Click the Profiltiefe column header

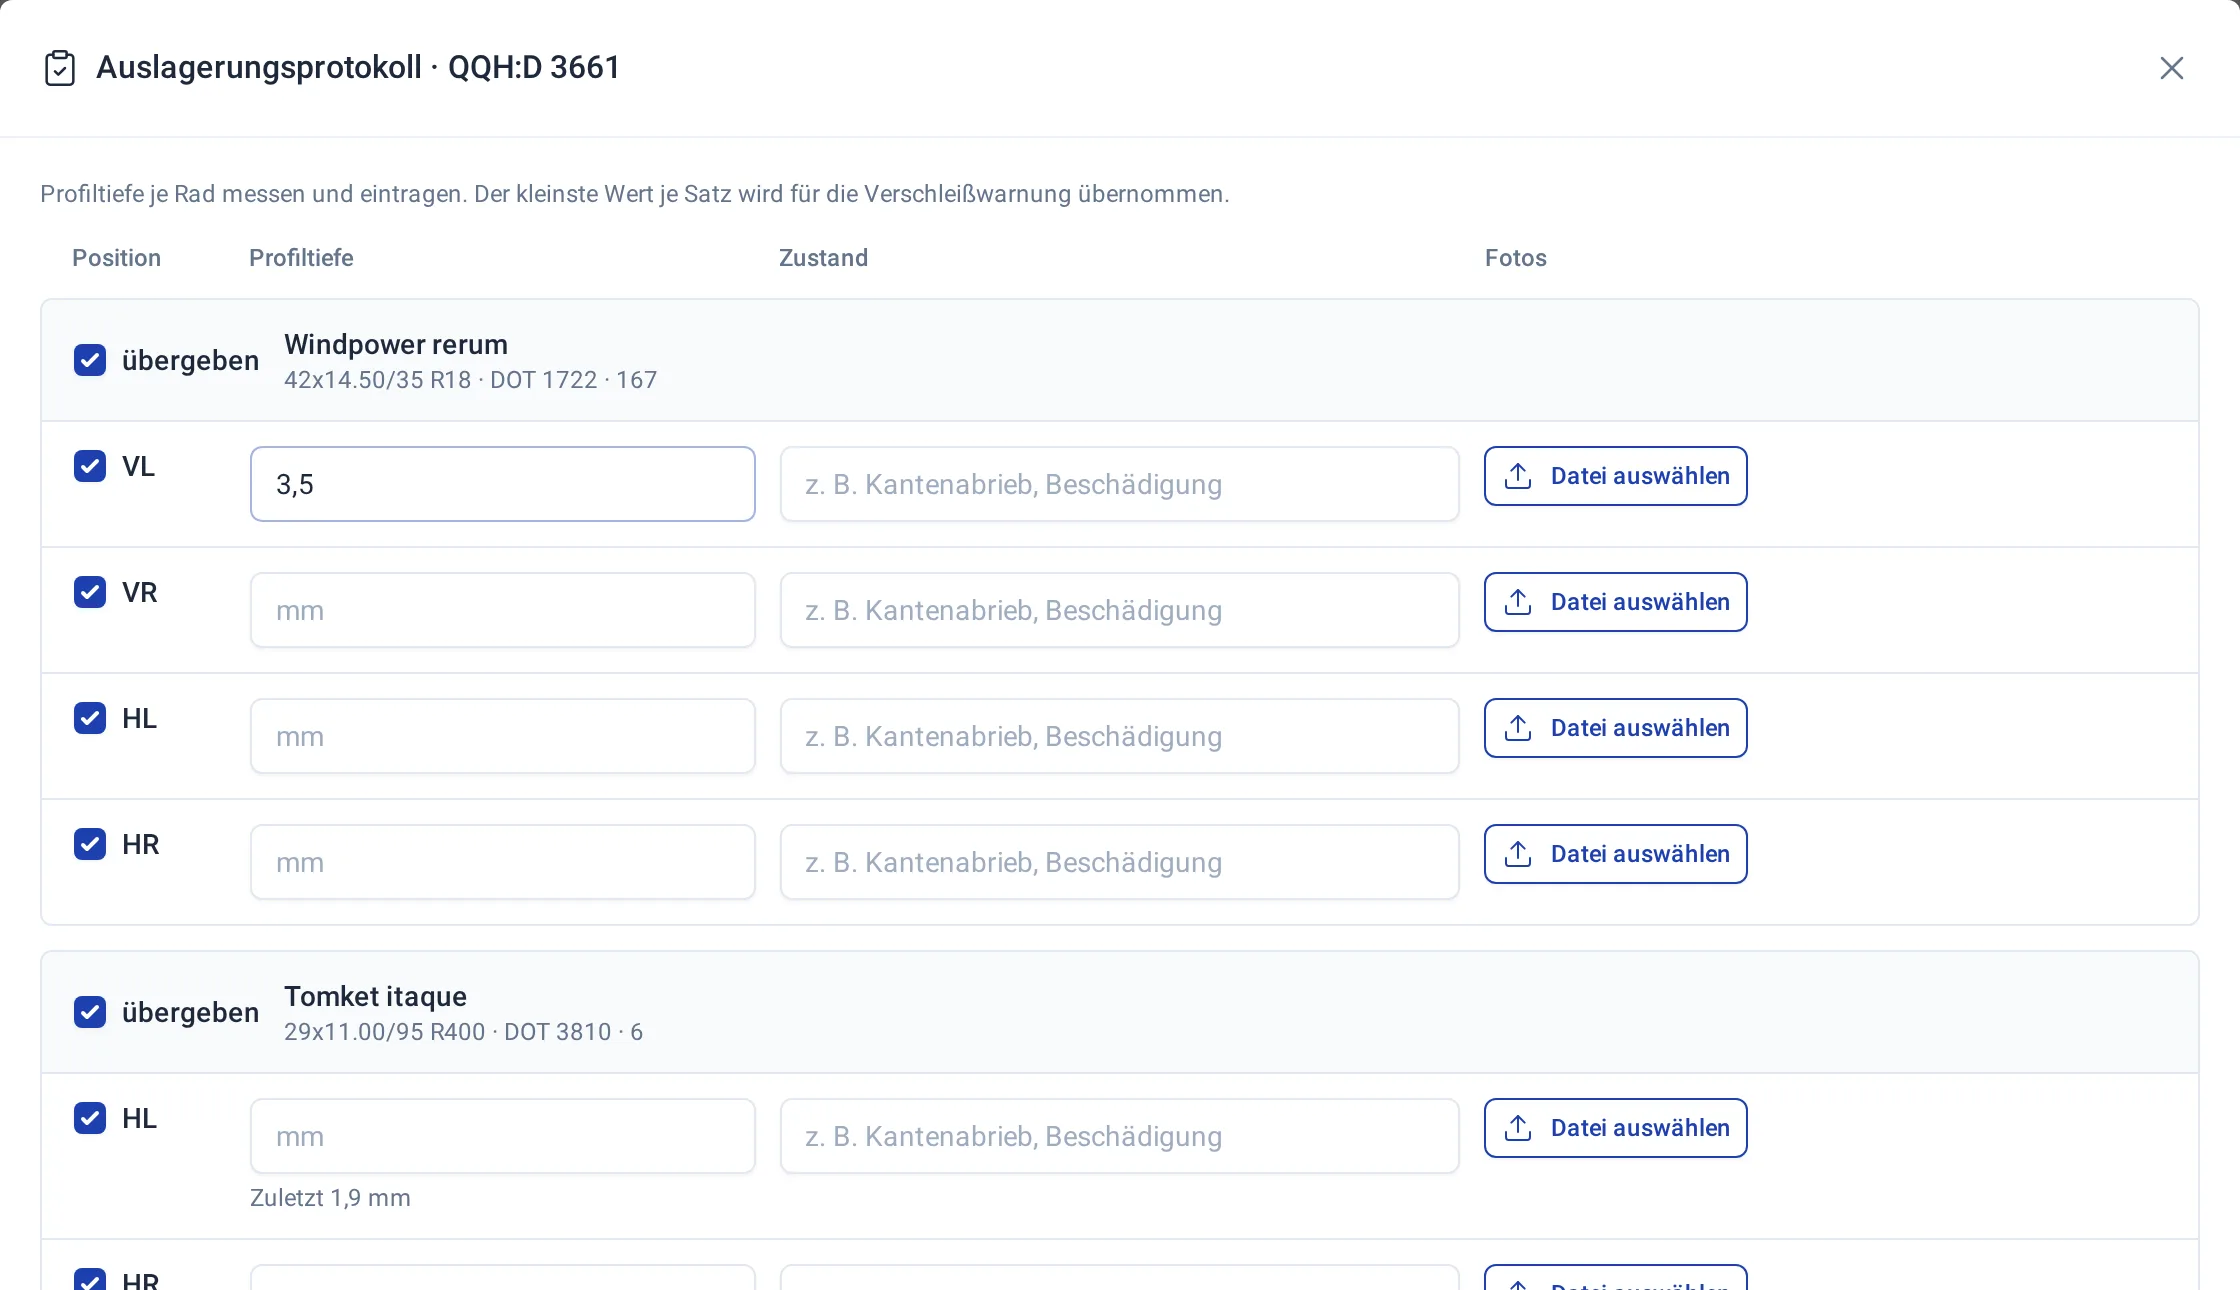301,258
